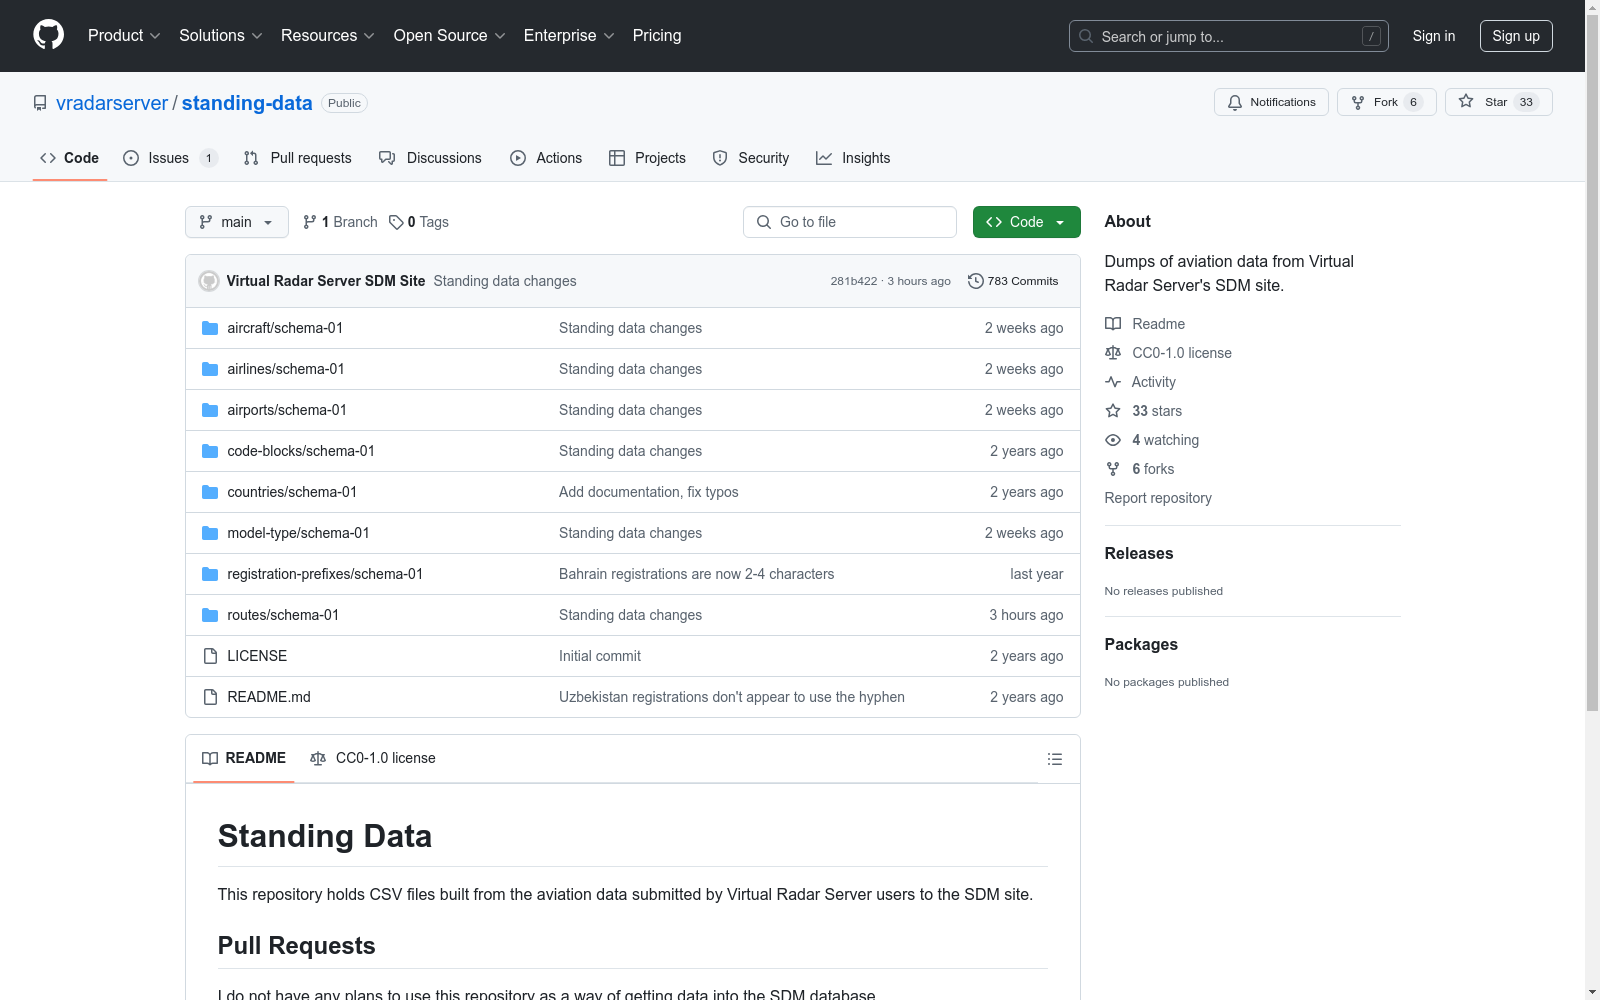Open the aircraft/schema-01 folder icon
This screenshot has width=1600, height=1000.
[210, 328]
